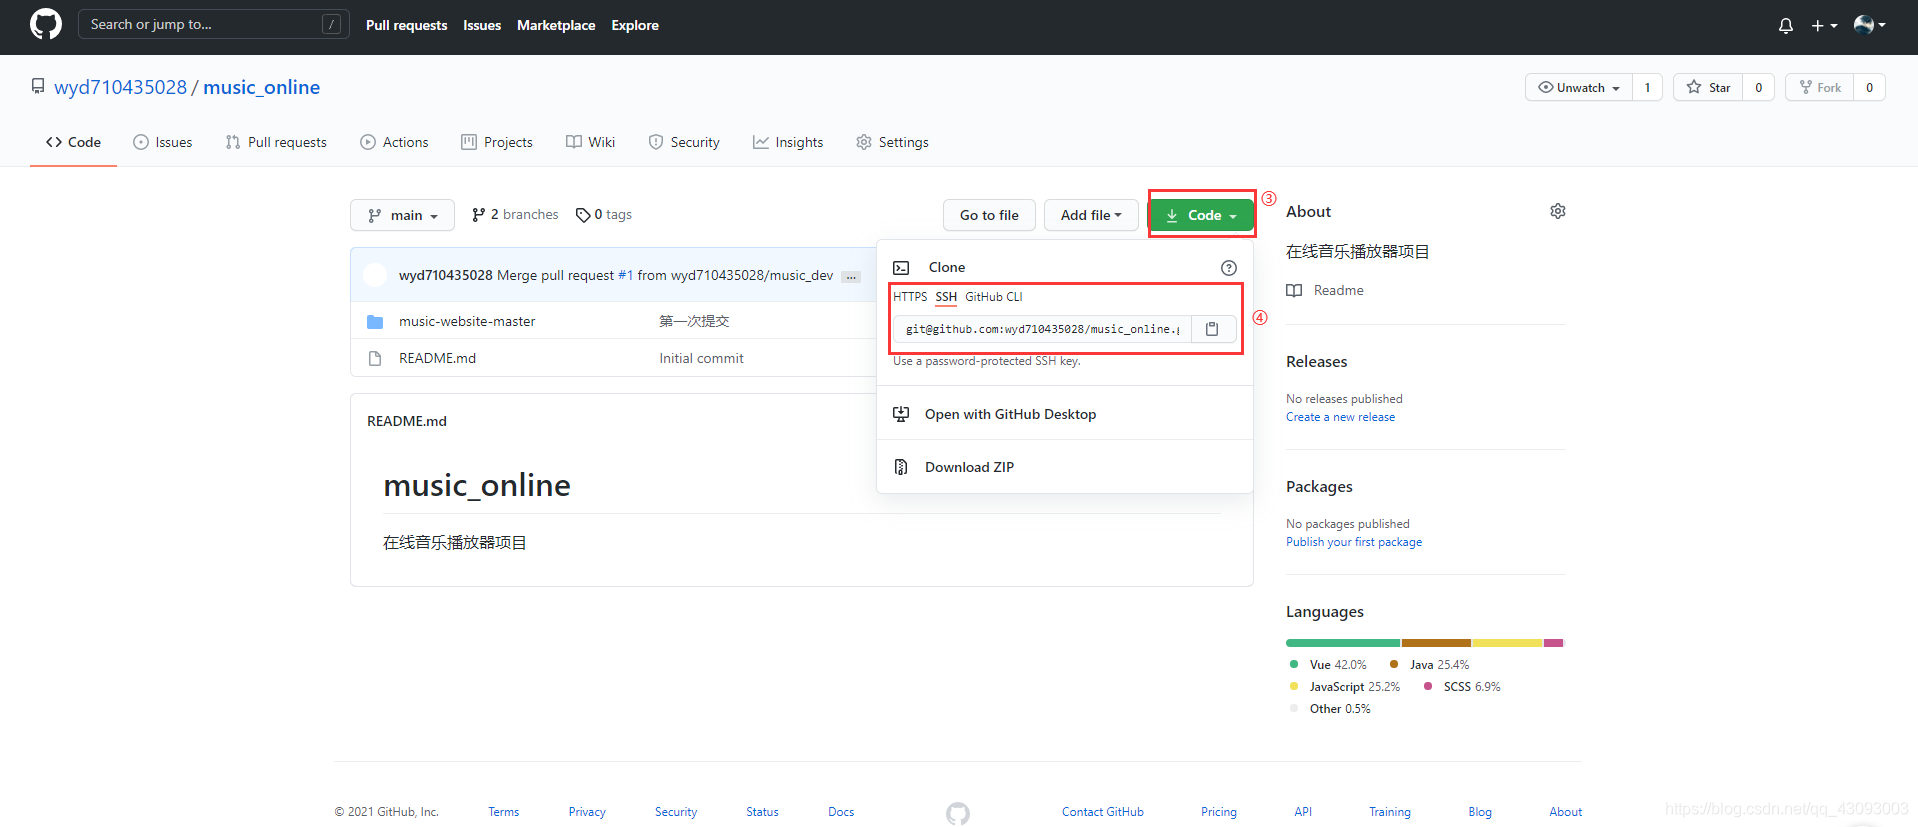Click the clone help question-mark icon

click(1229, 268)
